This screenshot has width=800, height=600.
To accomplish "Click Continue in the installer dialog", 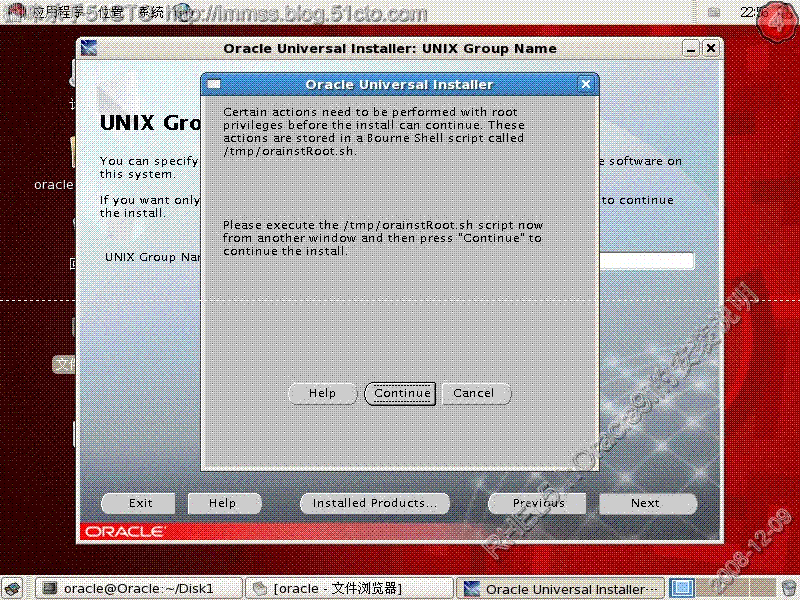I will point(400,393).
